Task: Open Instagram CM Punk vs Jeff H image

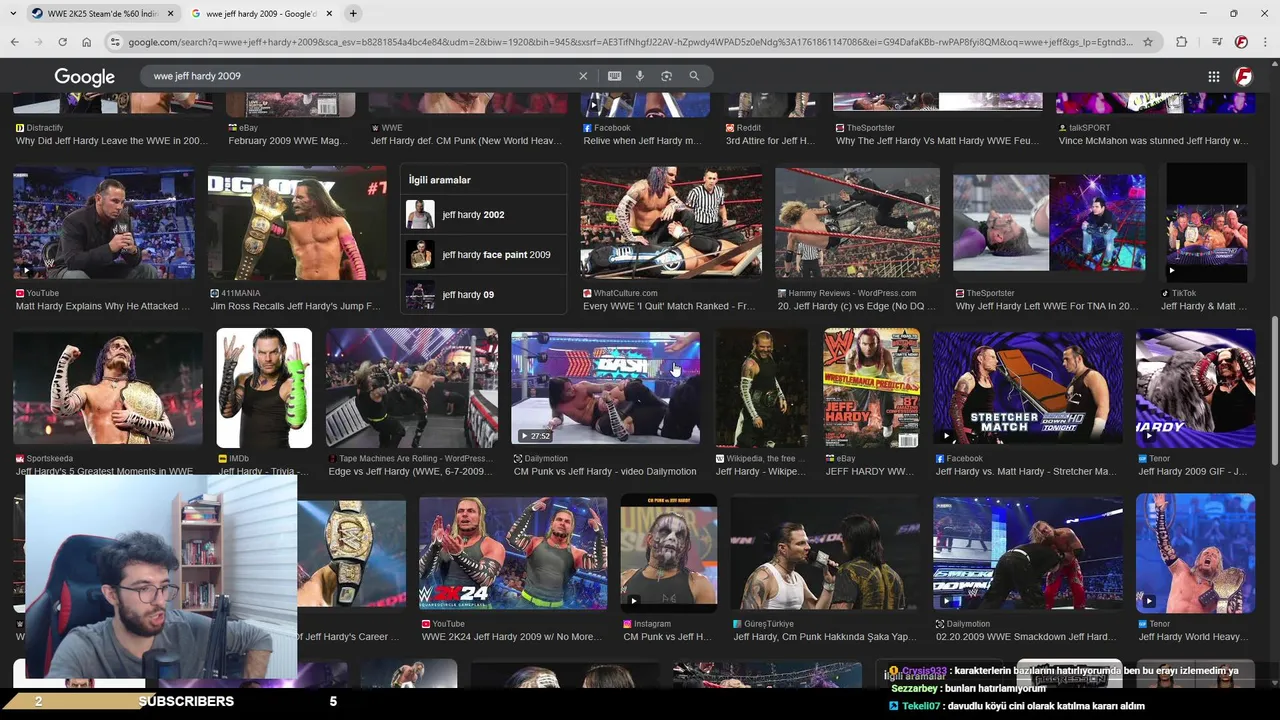Action: pos(668,553)
